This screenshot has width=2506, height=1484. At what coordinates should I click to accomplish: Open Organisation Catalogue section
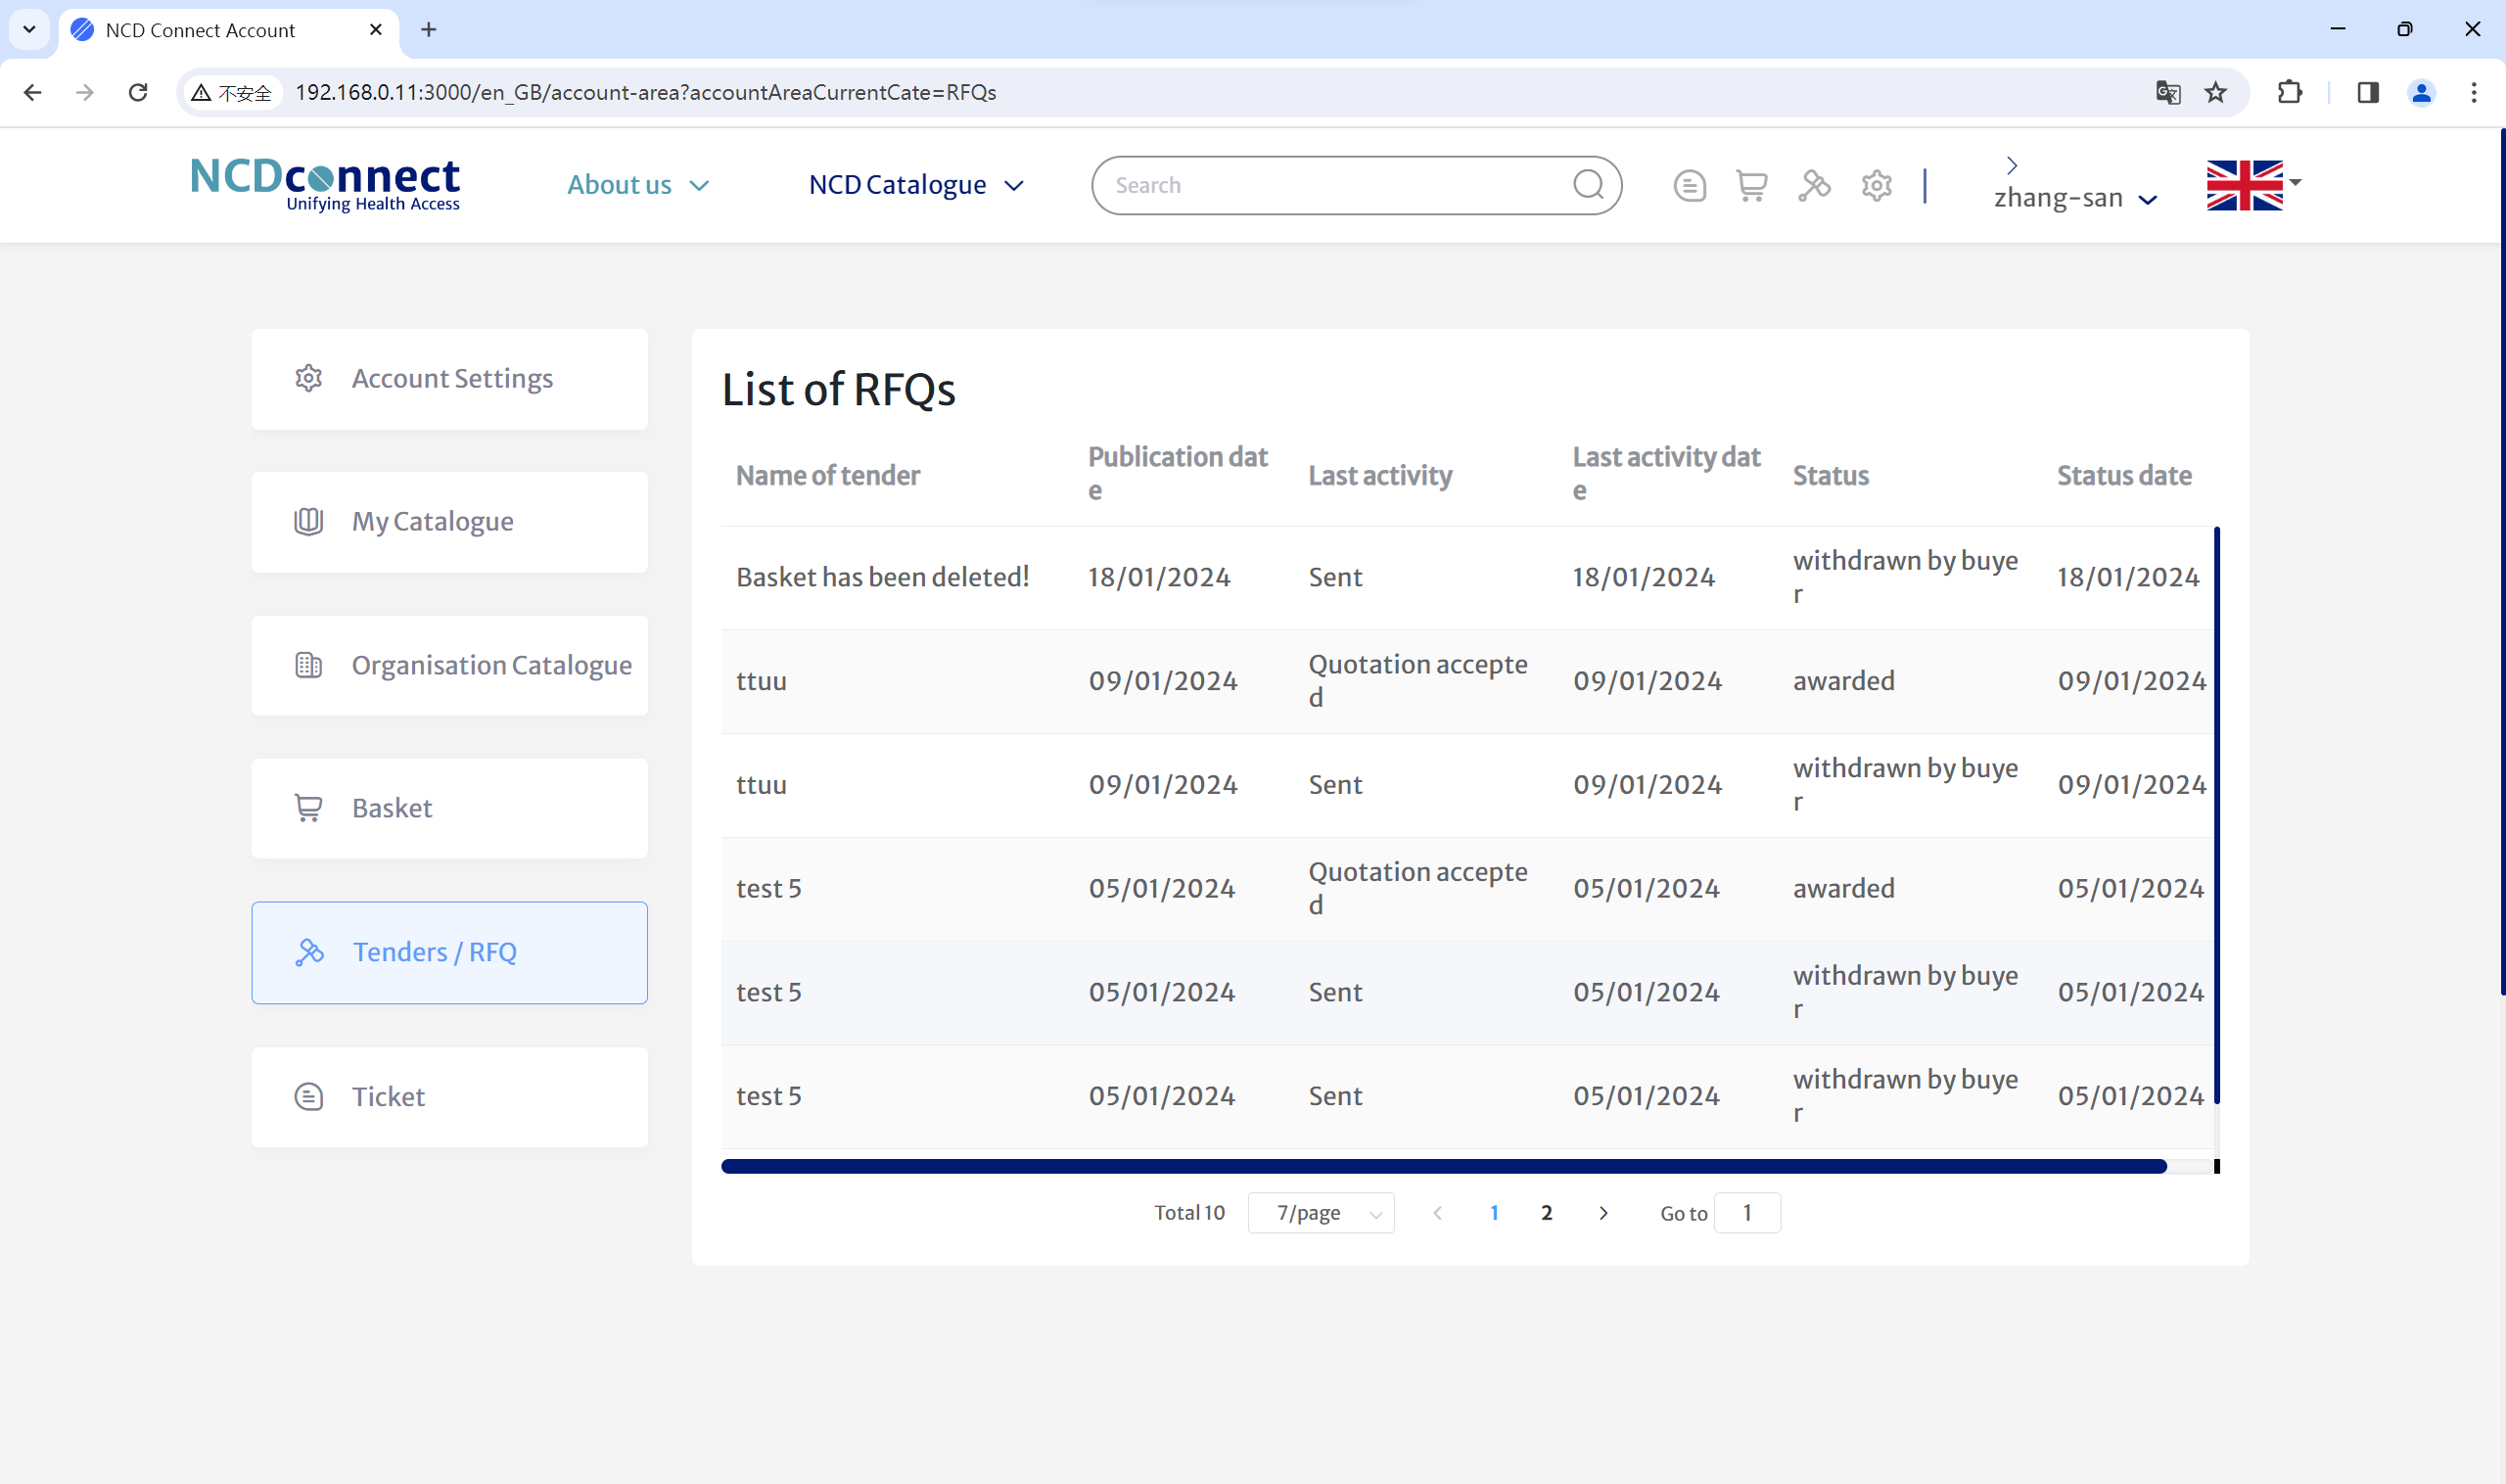click(x=449, y=665)
